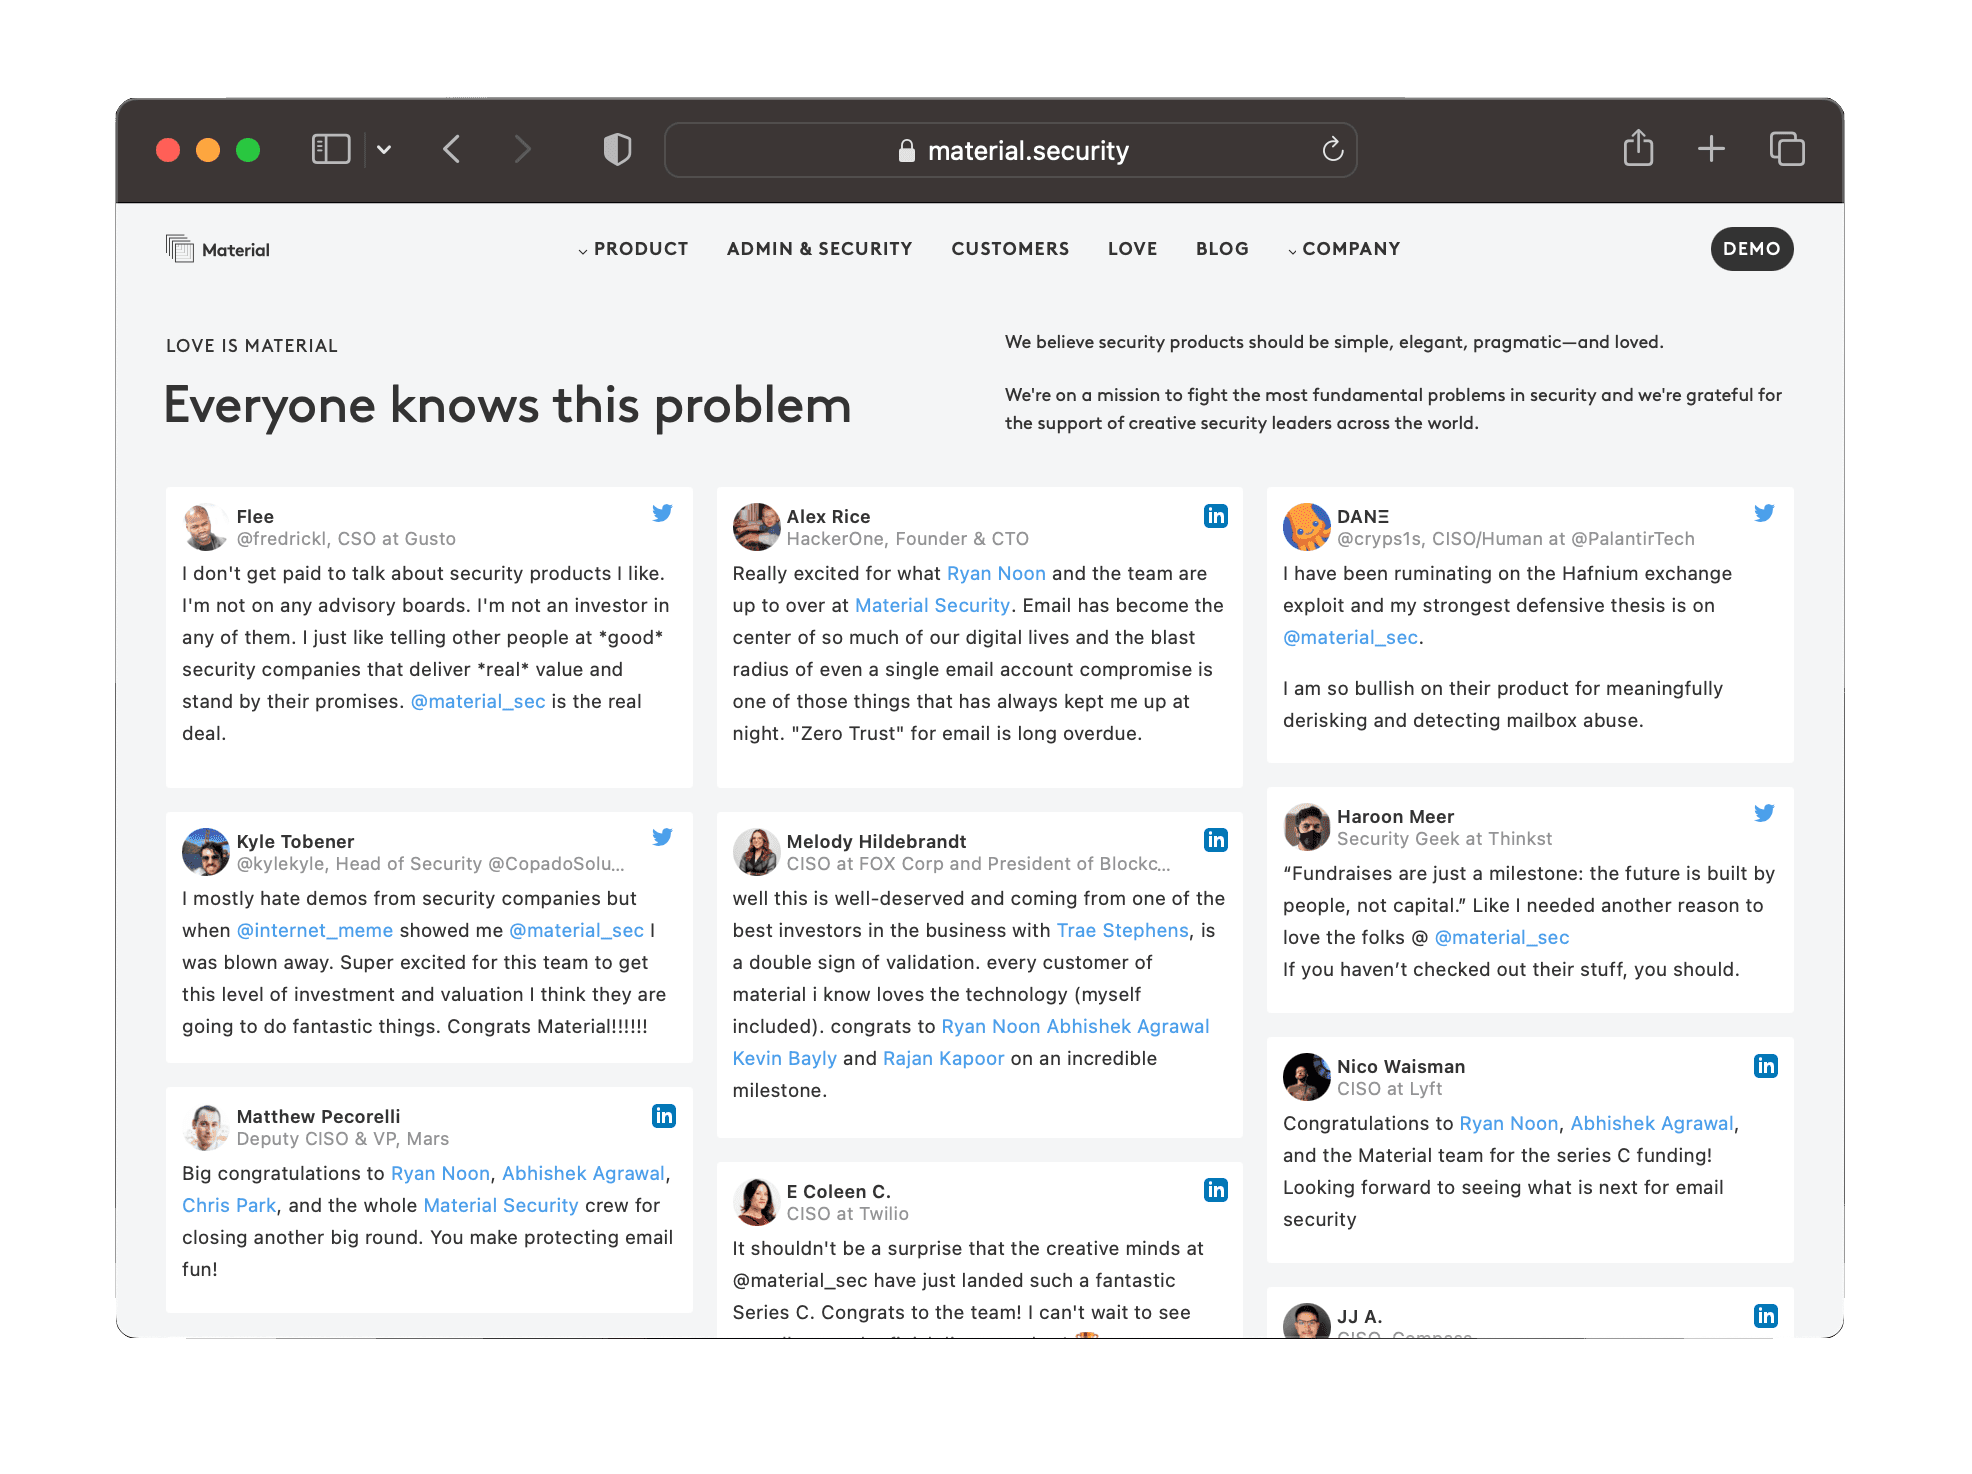The height and width of the screenshot is (1474, 1972).
Task: Open Material Security link in Alex Rice's post
Action: [x=932, y=606]
